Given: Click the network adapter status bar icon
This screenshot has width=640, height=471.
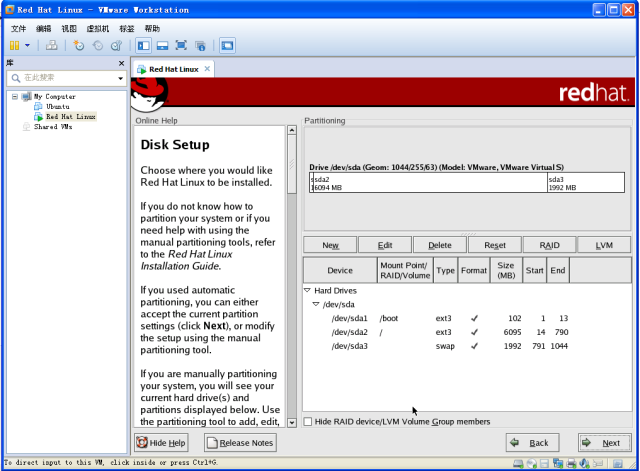Looking at the screenshot, I should (x=558, y=463).
